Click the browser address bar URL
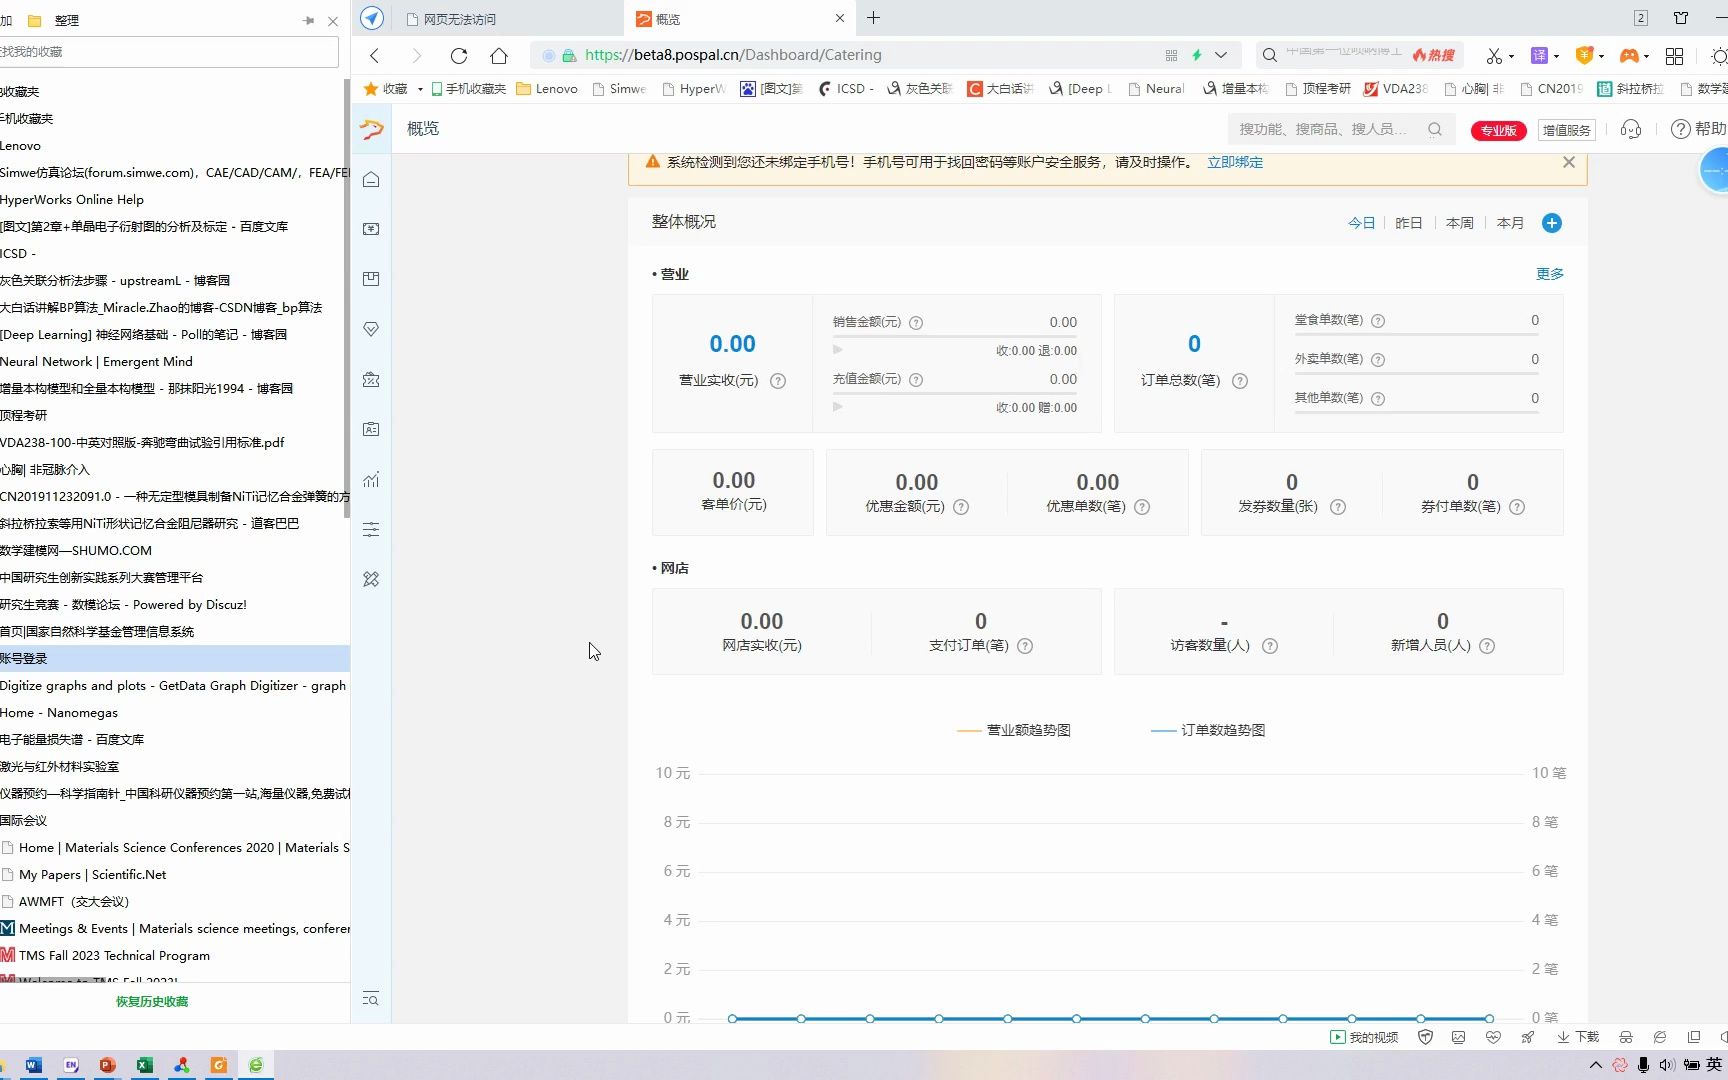This screenshot has width=1728, height=1080. (x=733, y=55)
